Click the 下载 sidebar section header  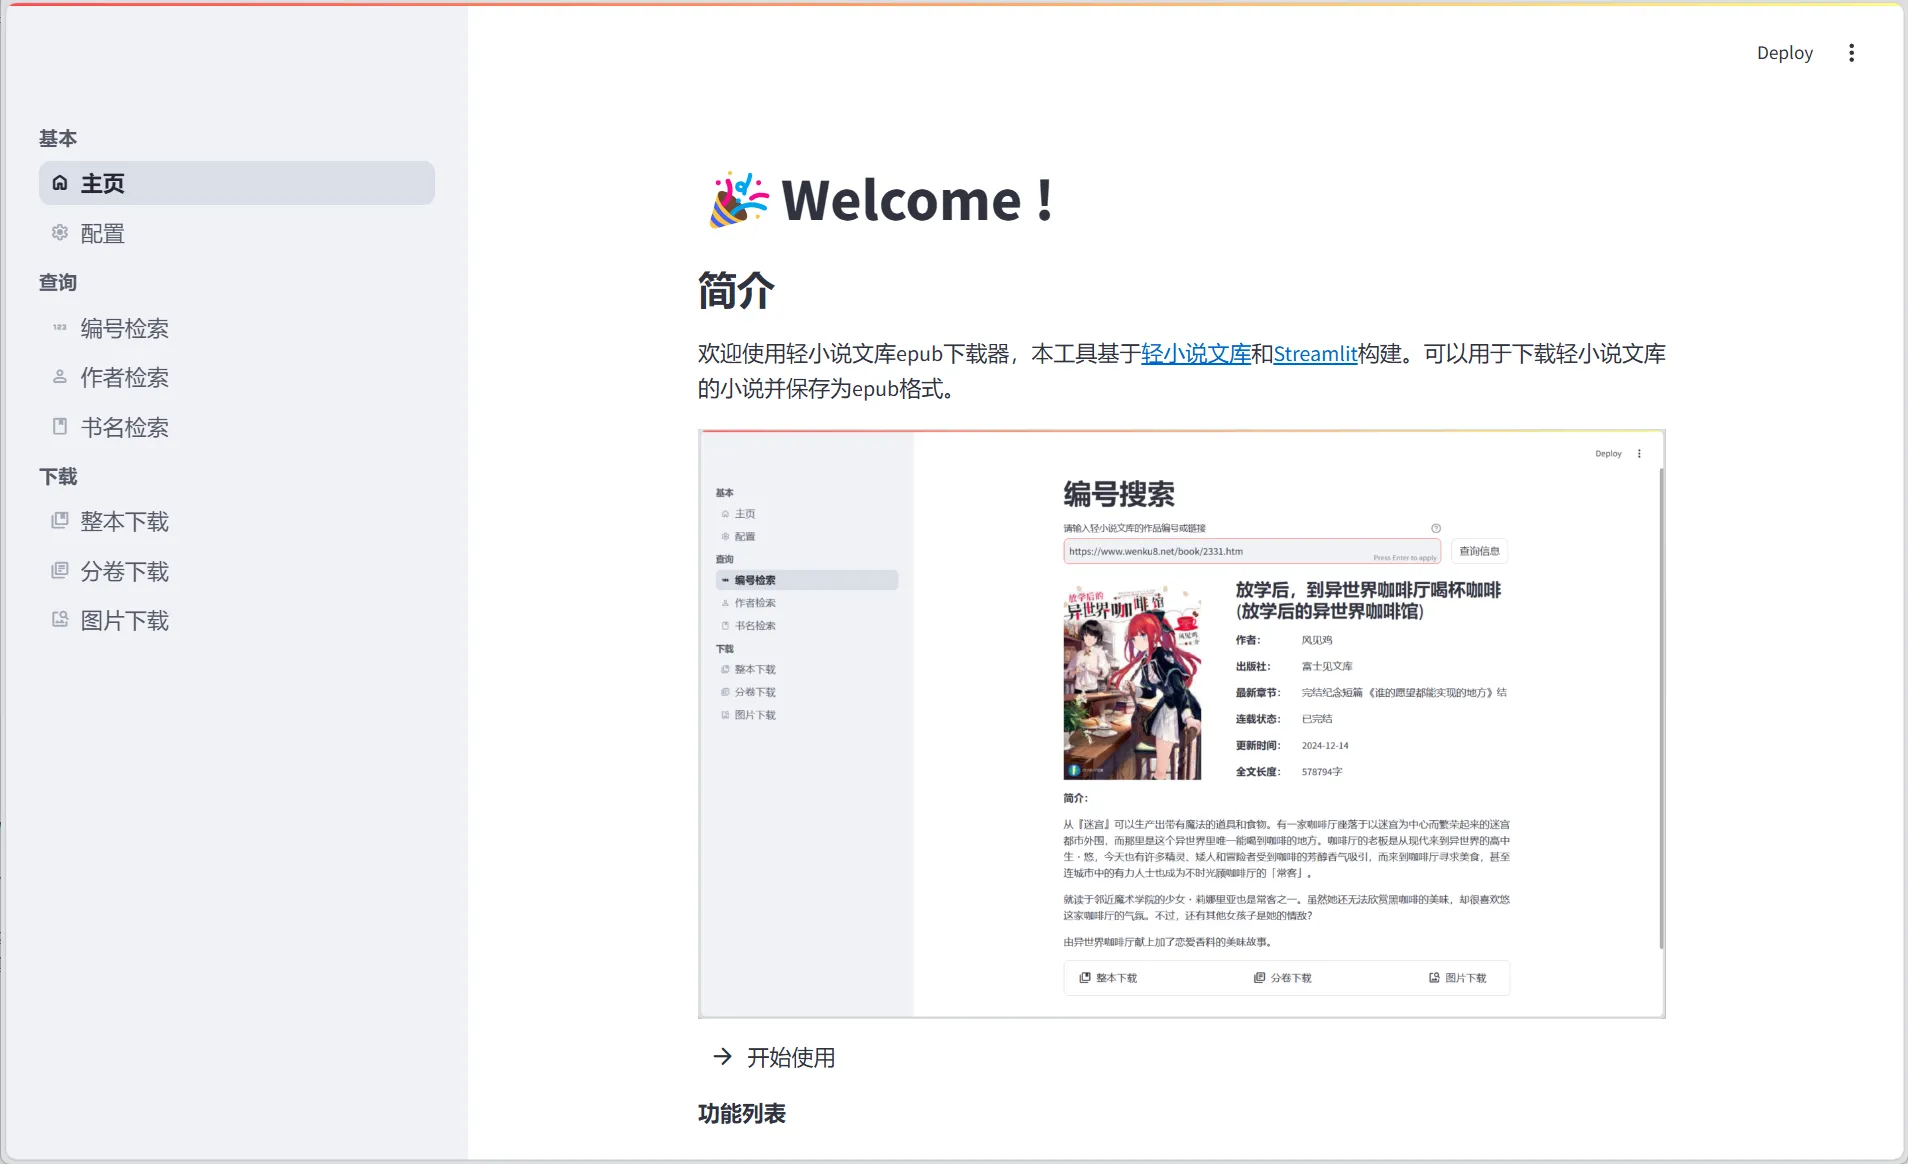[x=58, y=476]
